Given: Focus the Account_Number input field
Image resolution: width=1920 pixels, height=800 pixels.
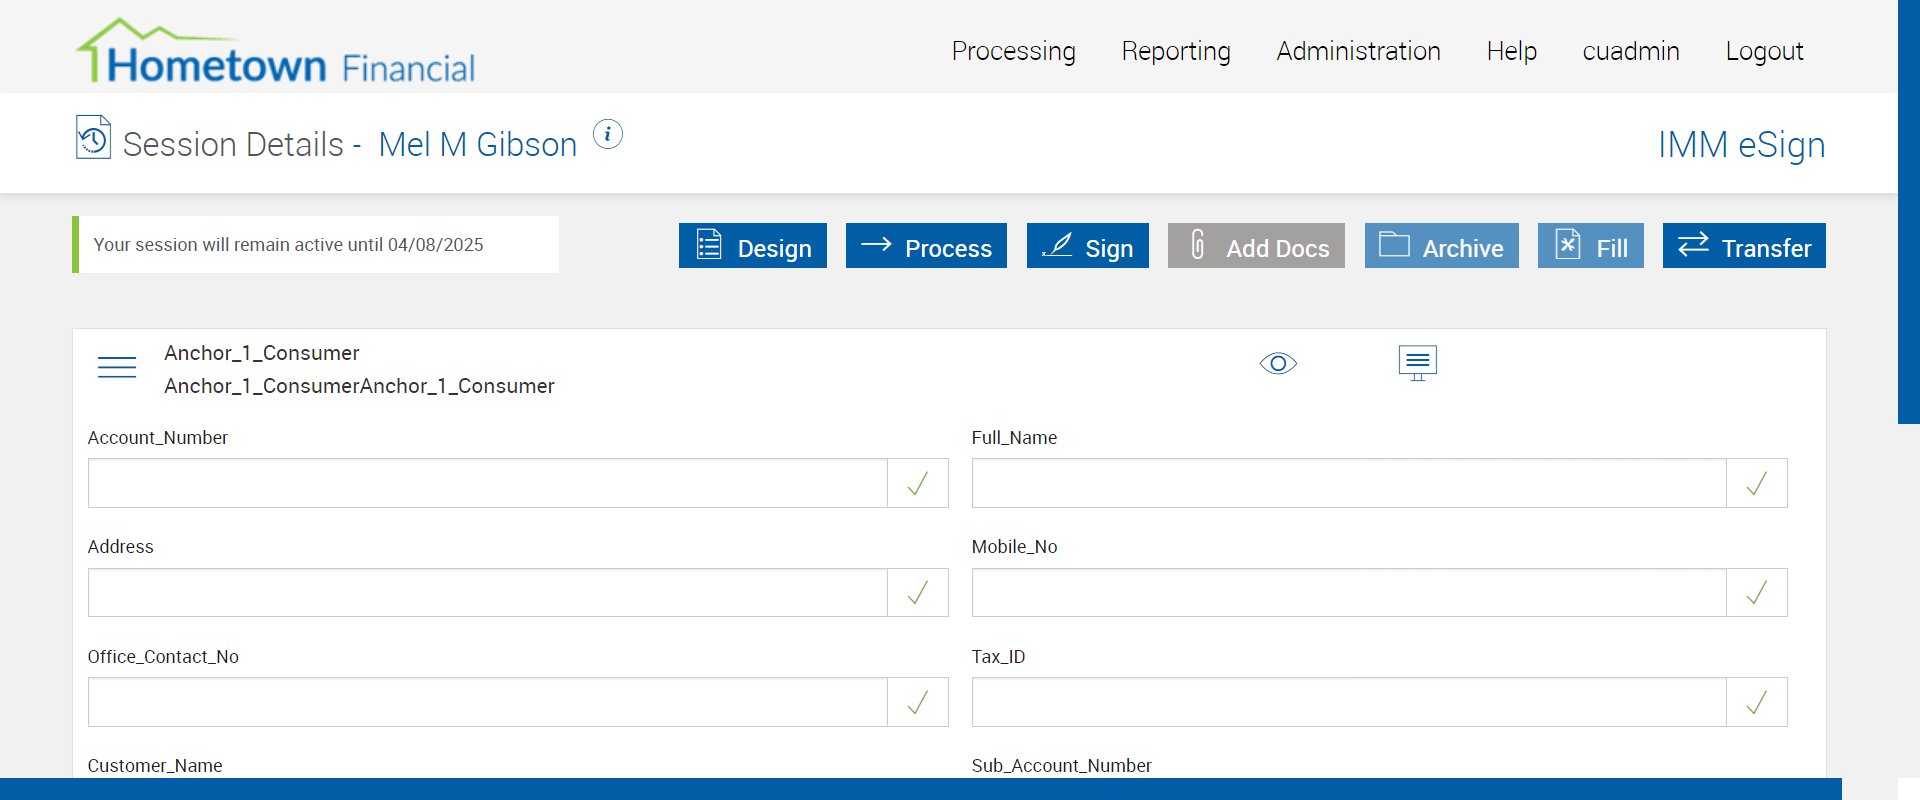Looking at the screenshot, I should click(x=488, y=483).
